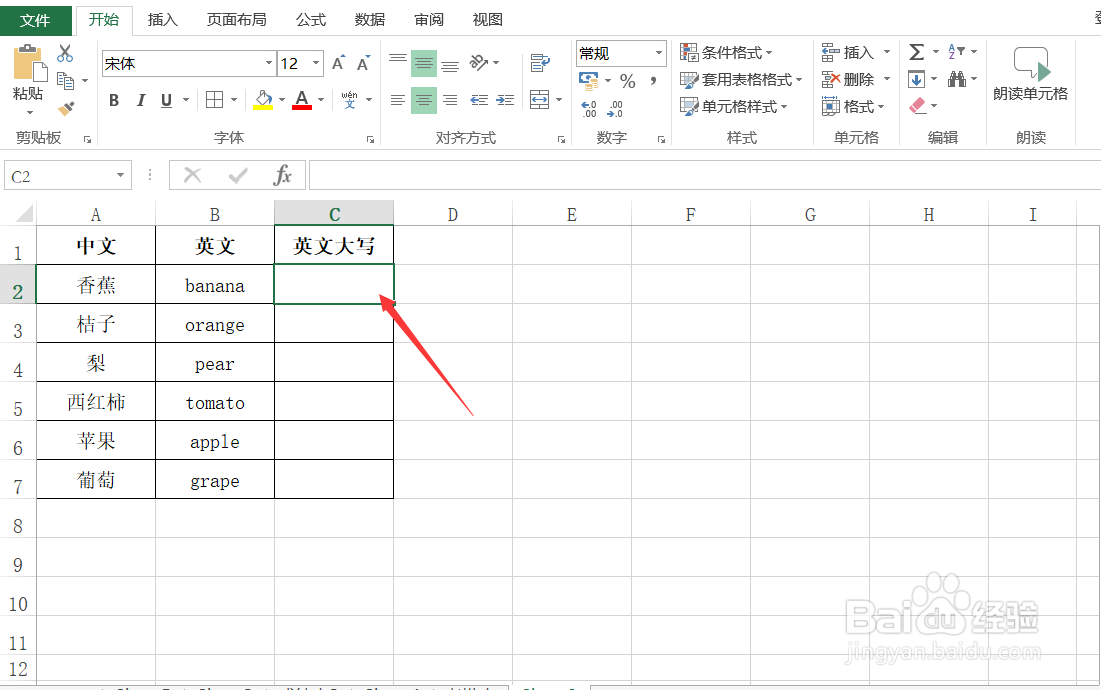Click the borders grid icon

pyautogui.click(x=215, y=100)
